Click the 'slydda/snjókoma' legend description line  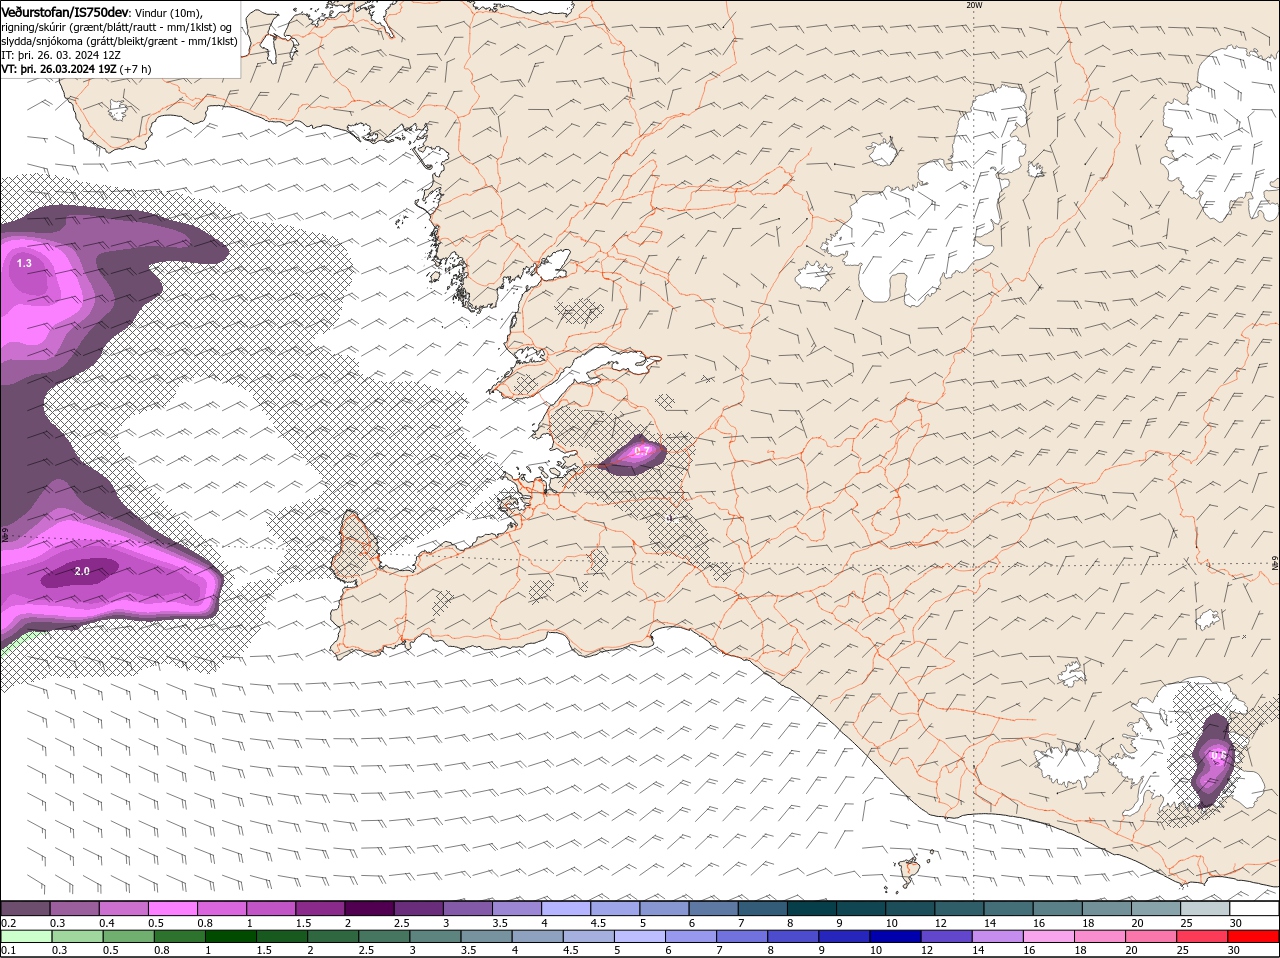pyautogui.click(x=119, y=41)
